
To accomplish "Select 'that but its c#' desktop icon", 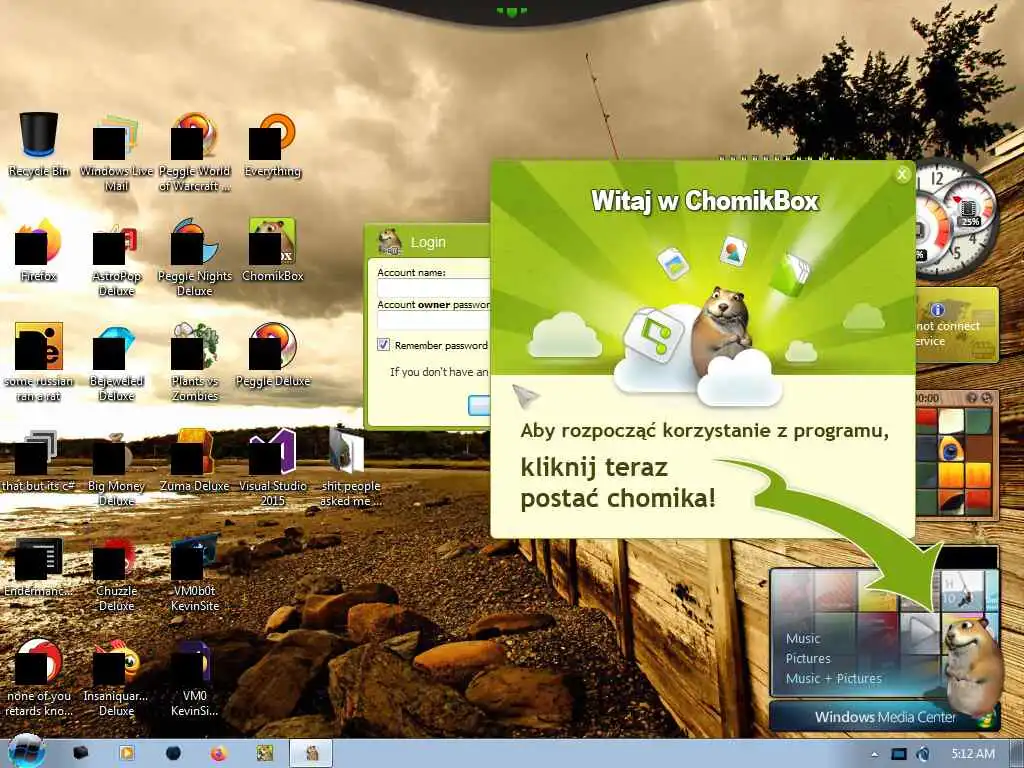I will 39,460.
